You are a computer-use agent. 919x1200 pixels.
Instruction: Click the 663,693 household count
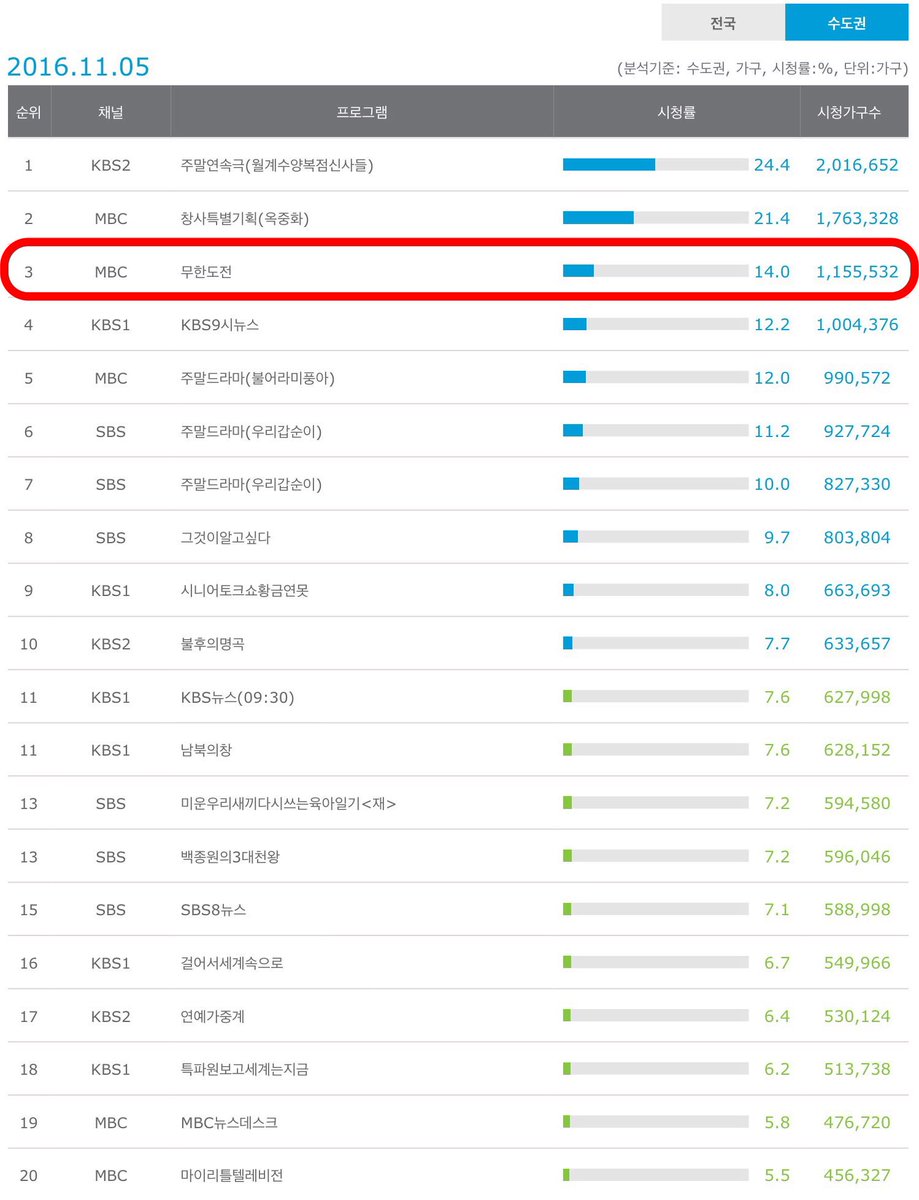[x=857, y=590]
